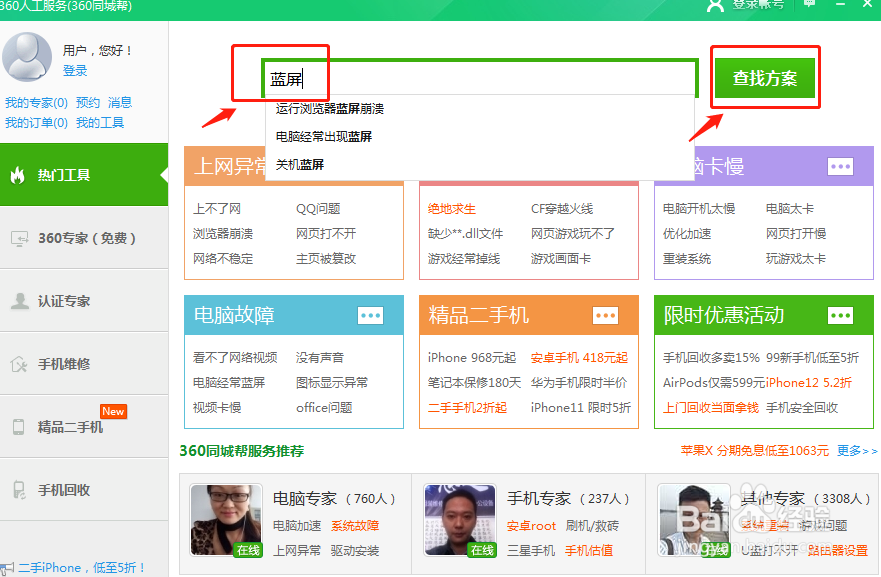Expand extra options on 电脑故障 card

[x=370, y=315]
